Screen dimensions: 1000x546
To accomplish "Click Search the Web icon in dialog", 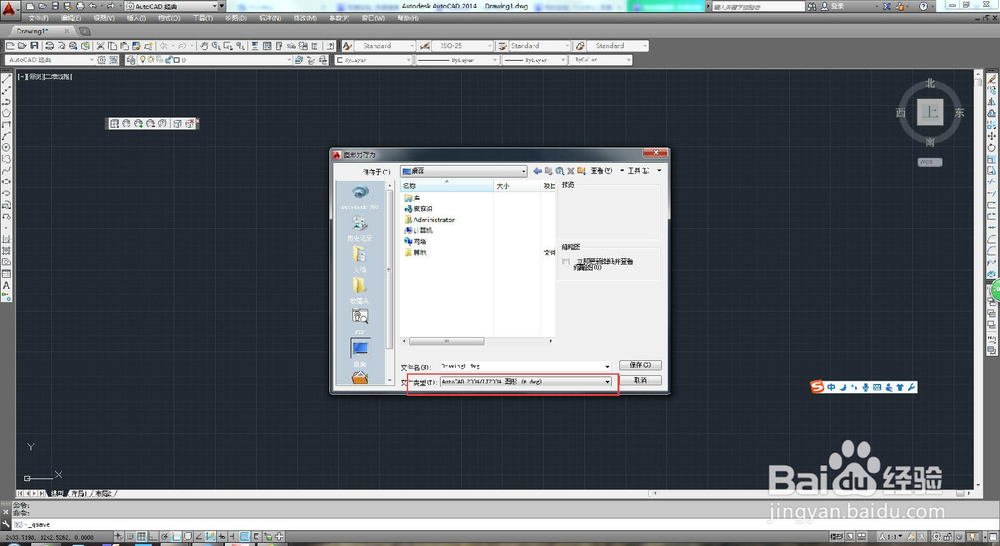I will click(559, 171).
